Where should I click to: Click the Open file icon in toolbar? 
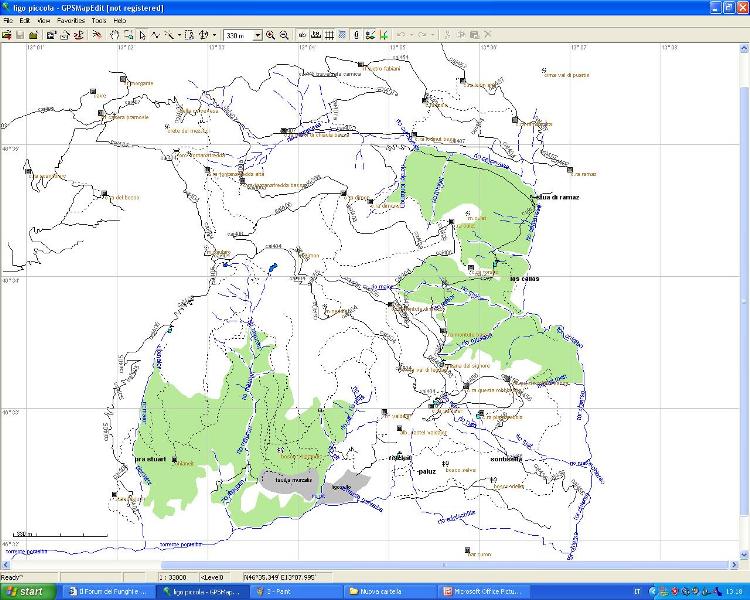(7, 35)
